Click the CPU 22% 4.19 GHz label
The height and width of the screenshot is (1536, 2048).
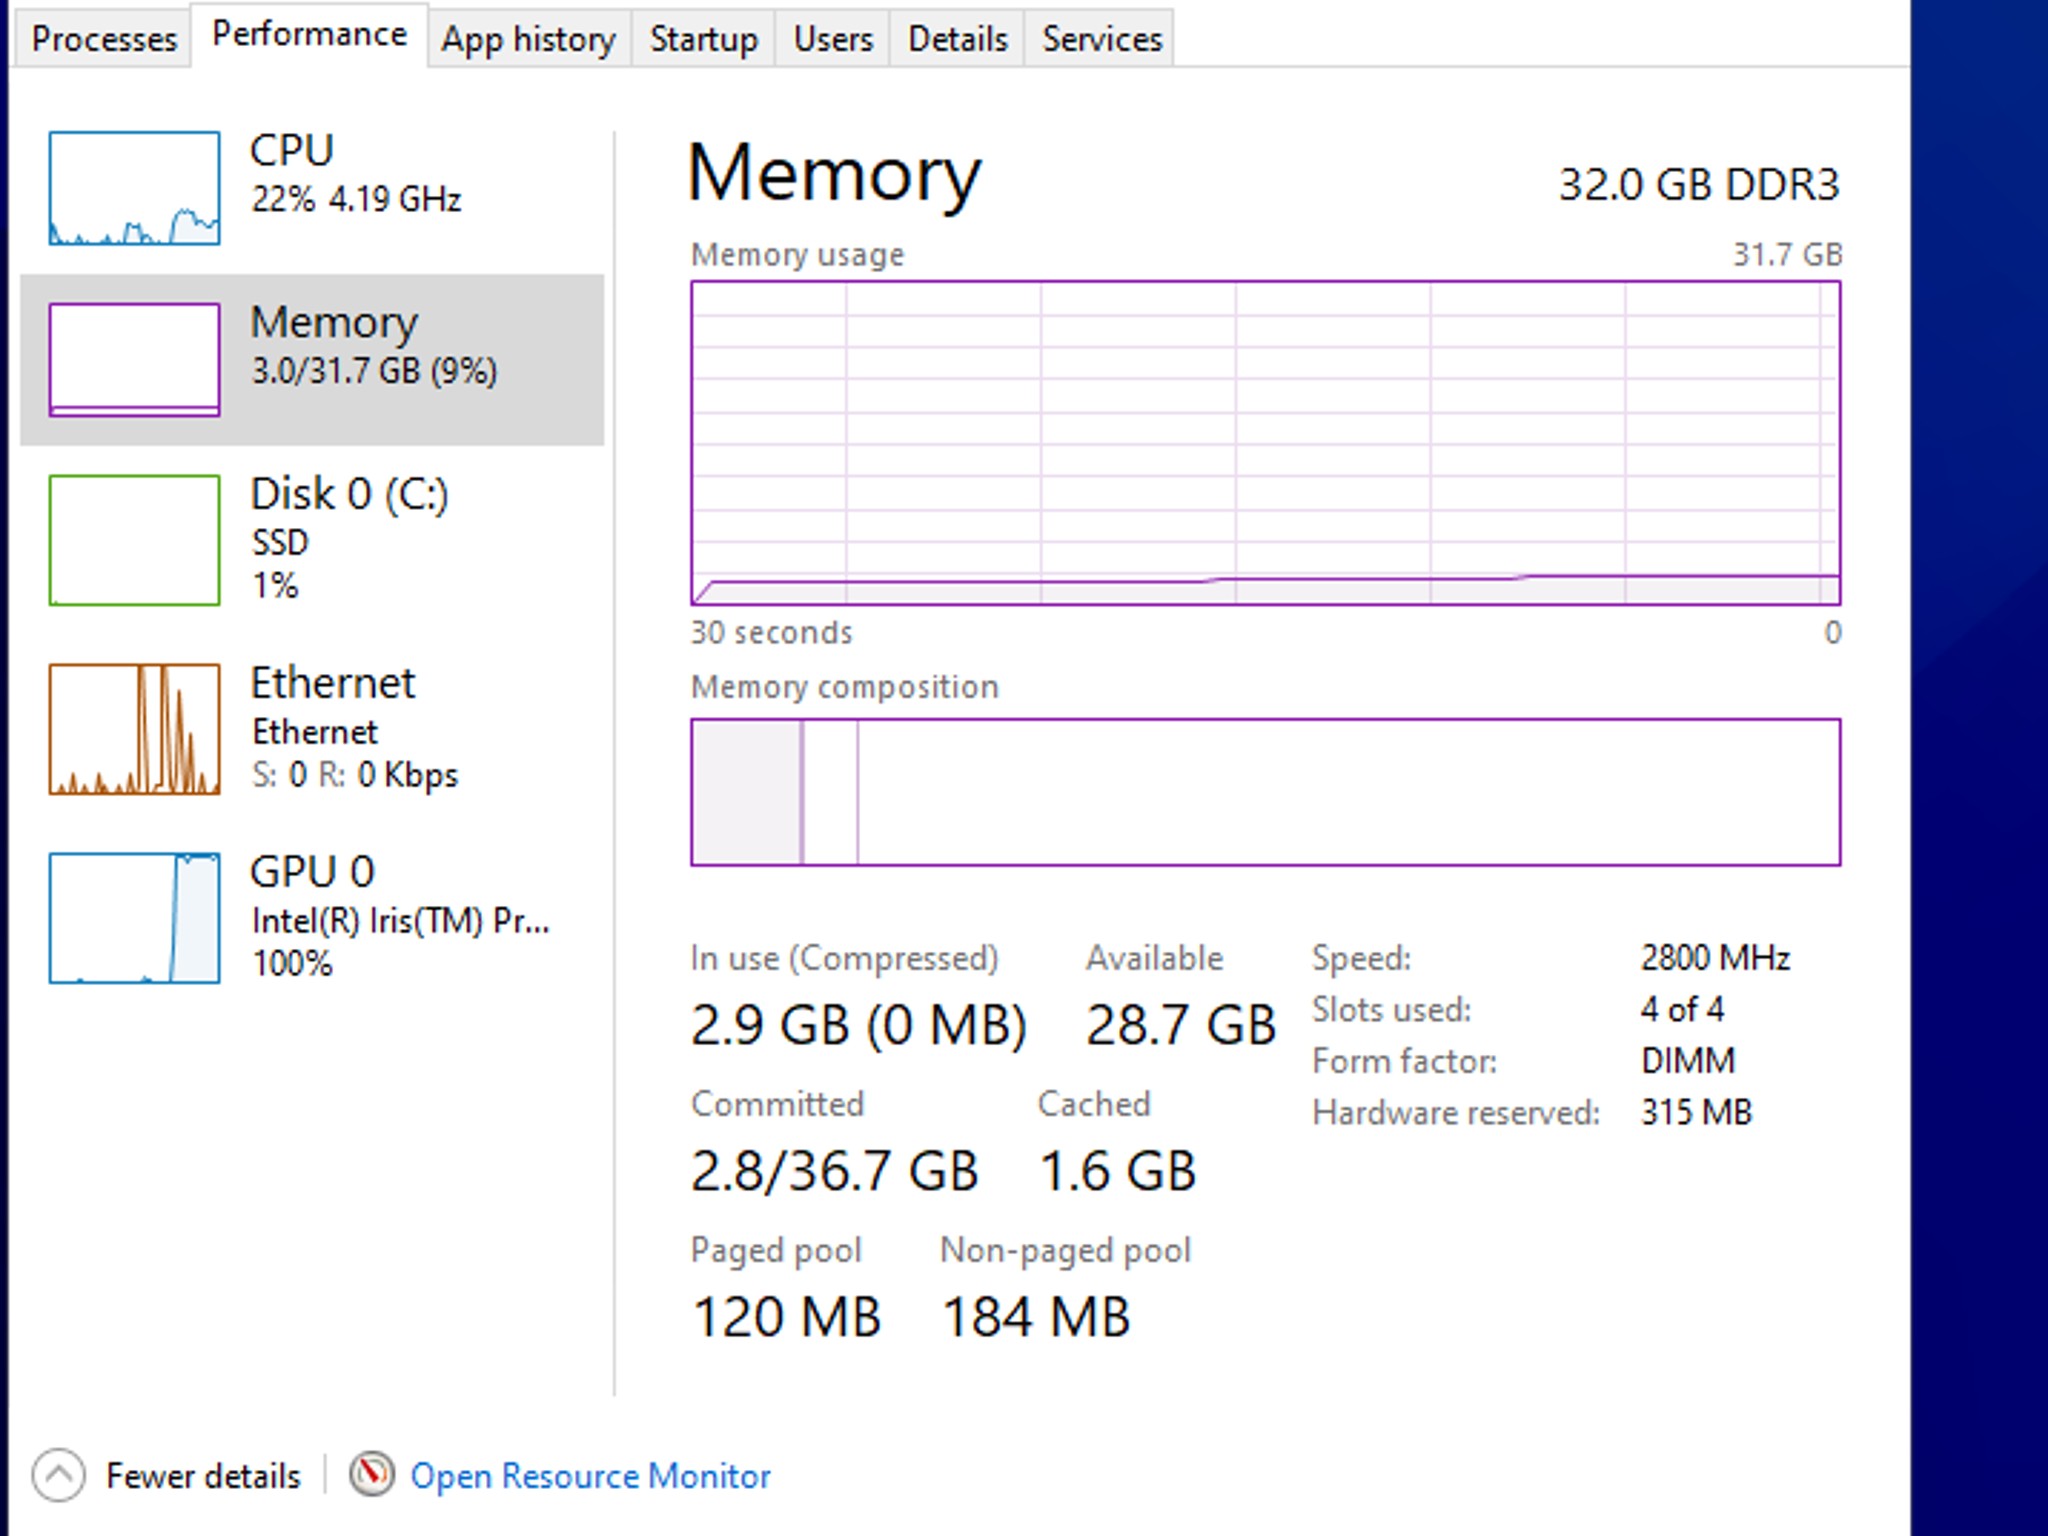coord(355,173)
